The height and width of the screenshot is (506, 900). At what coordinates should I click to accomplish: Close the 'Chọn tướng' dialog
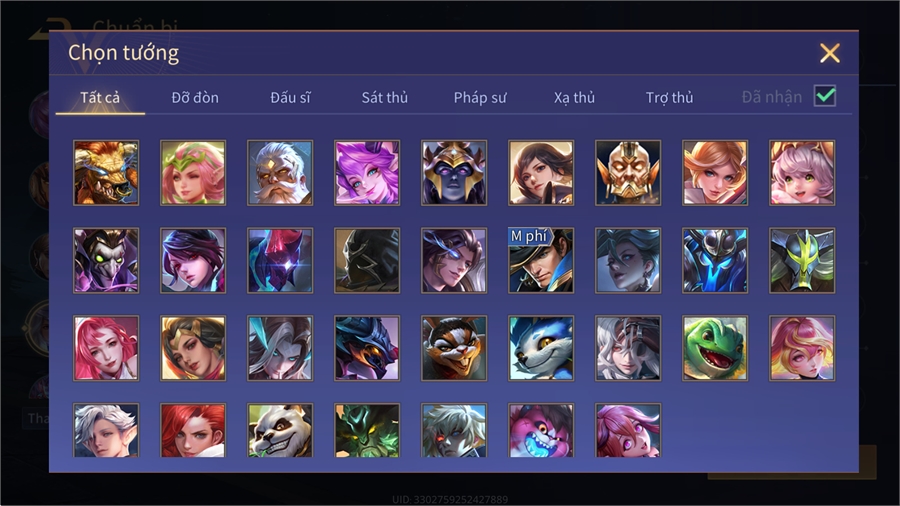pos(829,53)
